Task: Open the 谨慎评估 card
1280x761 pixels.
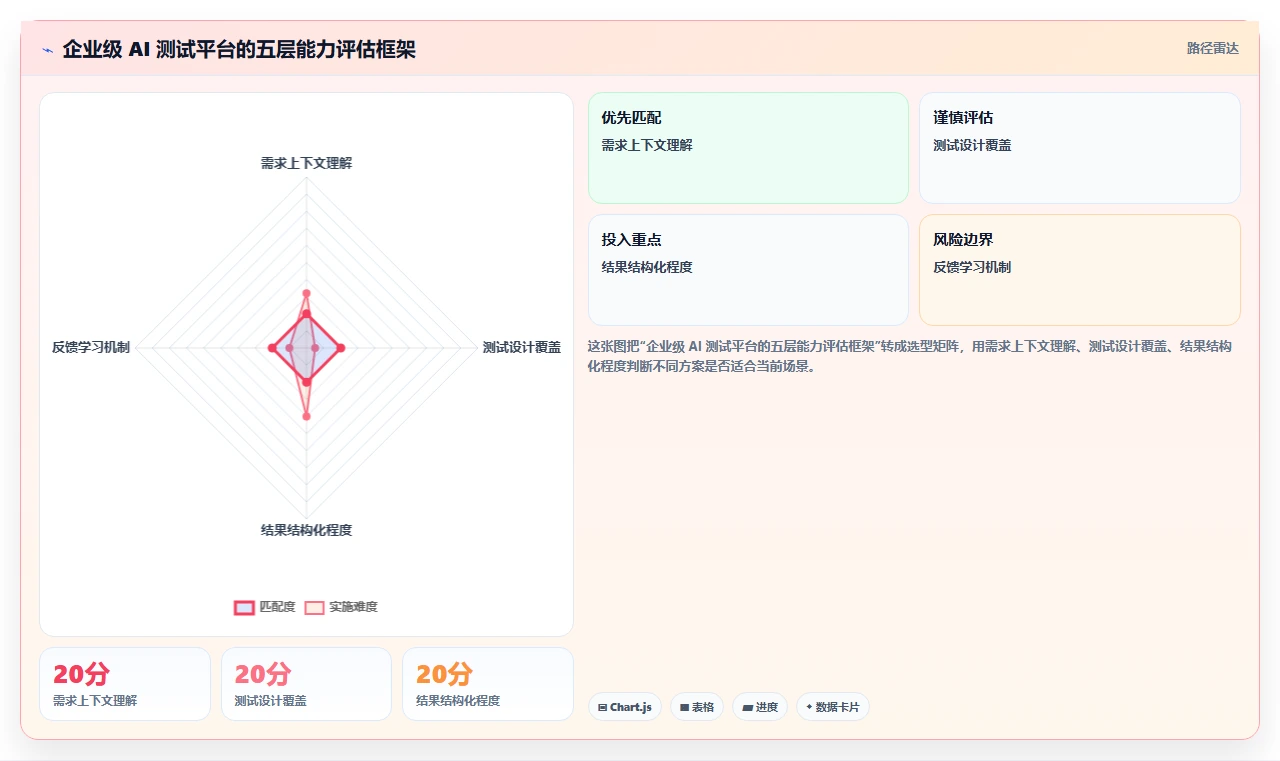Action: coord(1080,148)
